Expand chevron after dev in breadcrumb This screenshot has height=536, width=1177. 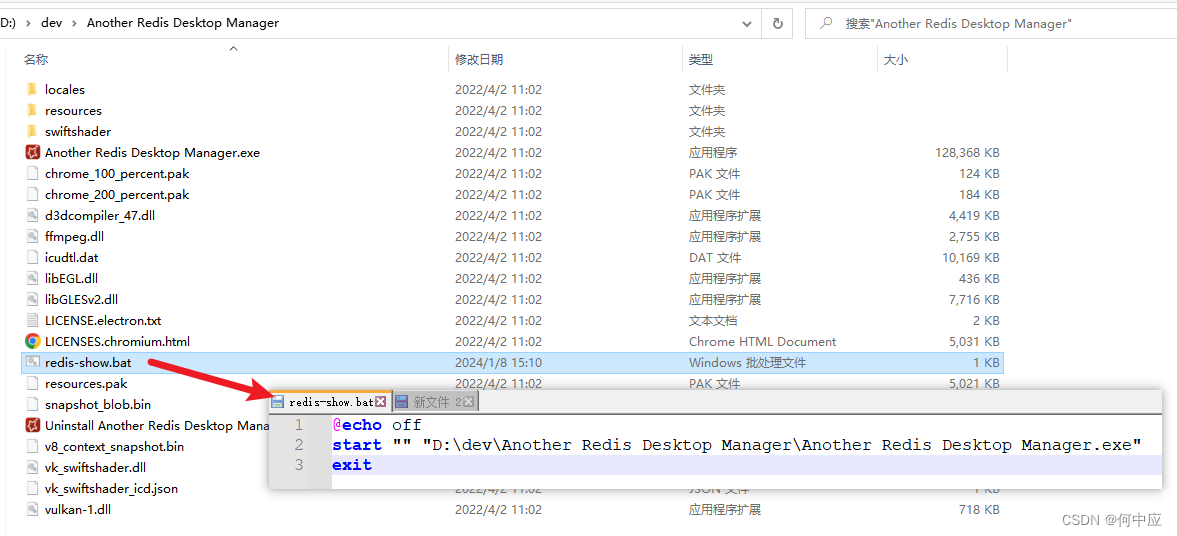coord(74,23)
